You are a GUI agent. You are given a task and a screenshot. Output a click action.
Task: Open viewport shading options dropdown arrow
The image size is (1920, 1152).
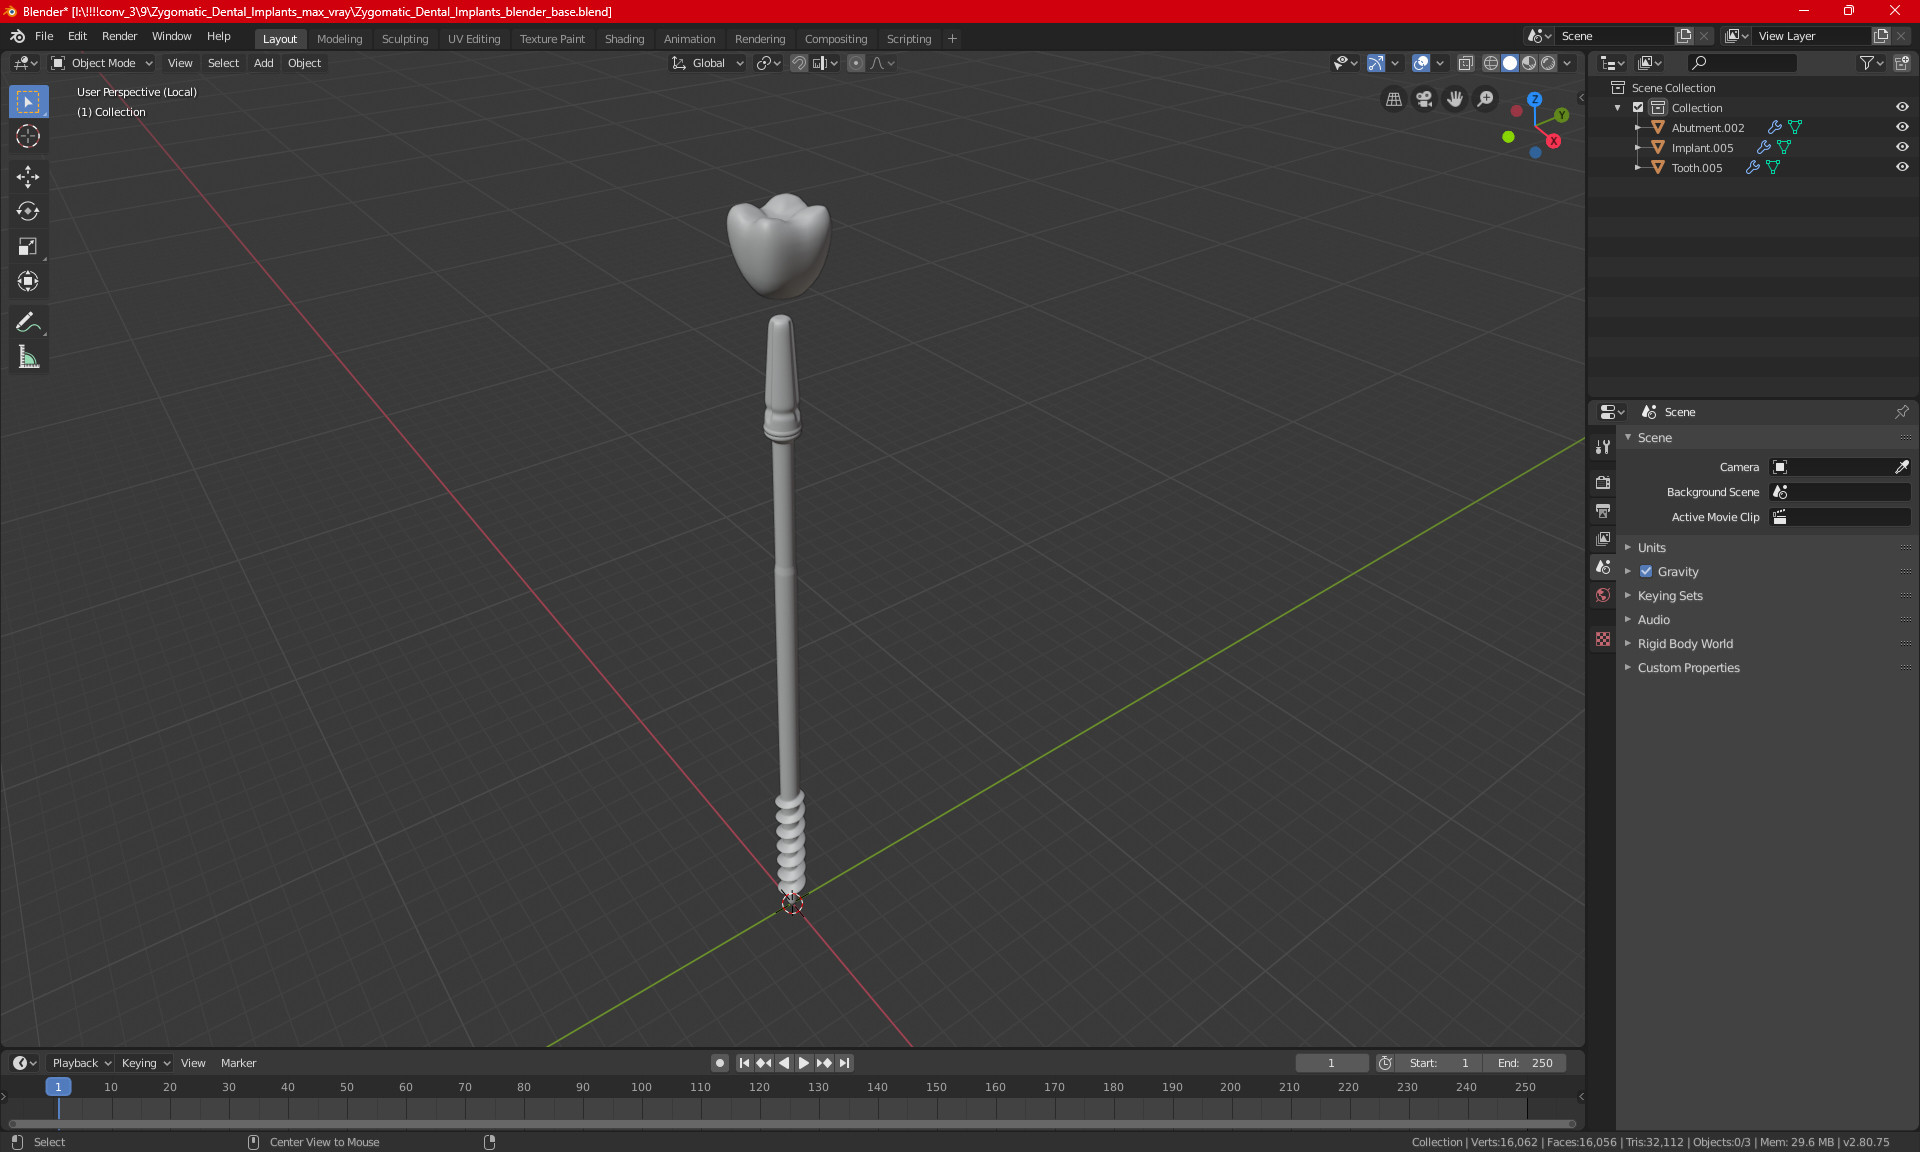1567,63
